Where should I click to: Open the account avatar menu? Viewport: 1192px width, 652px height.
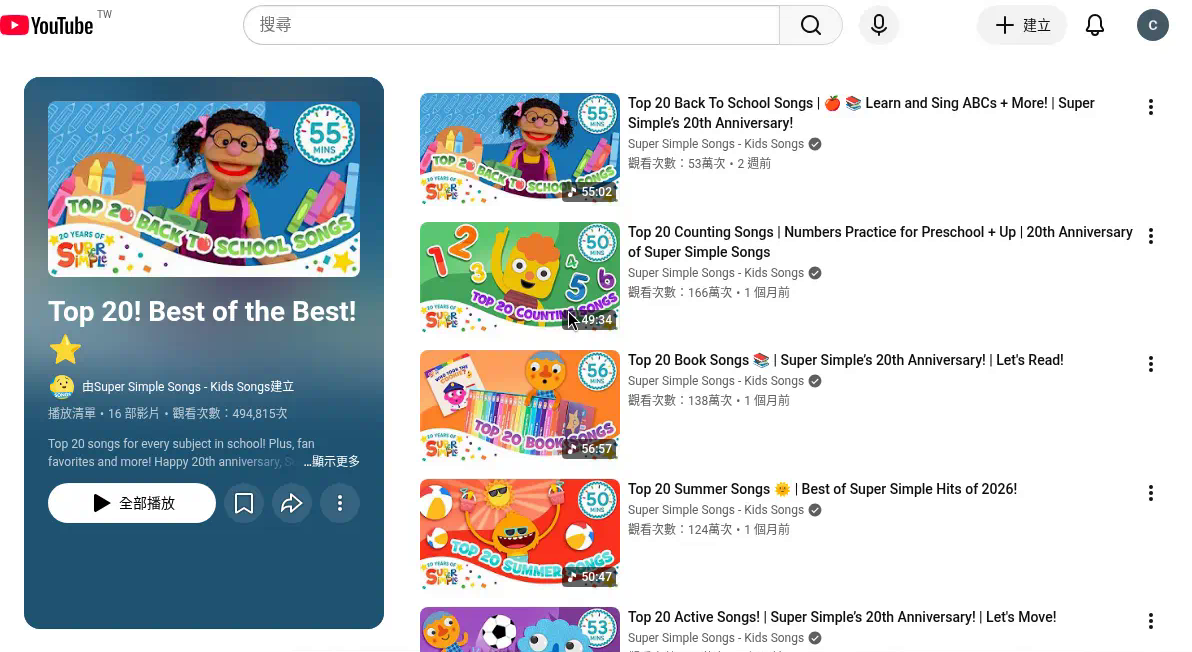click(1152, 25)
